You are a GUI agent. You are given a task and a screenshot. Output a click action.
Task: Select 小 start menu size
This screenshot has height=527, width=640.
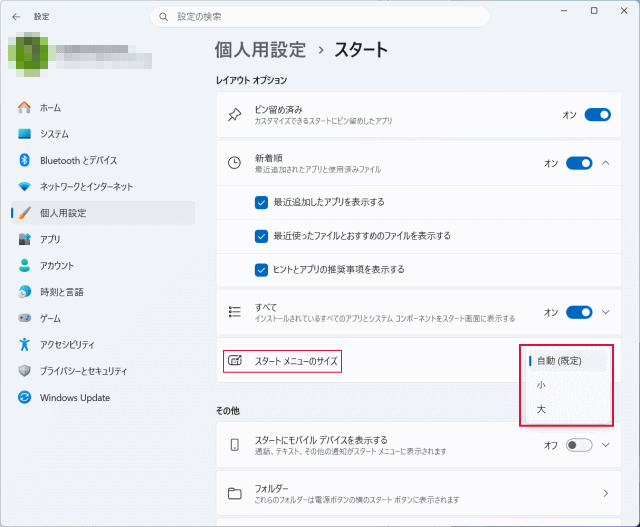(x=567, y=385)
